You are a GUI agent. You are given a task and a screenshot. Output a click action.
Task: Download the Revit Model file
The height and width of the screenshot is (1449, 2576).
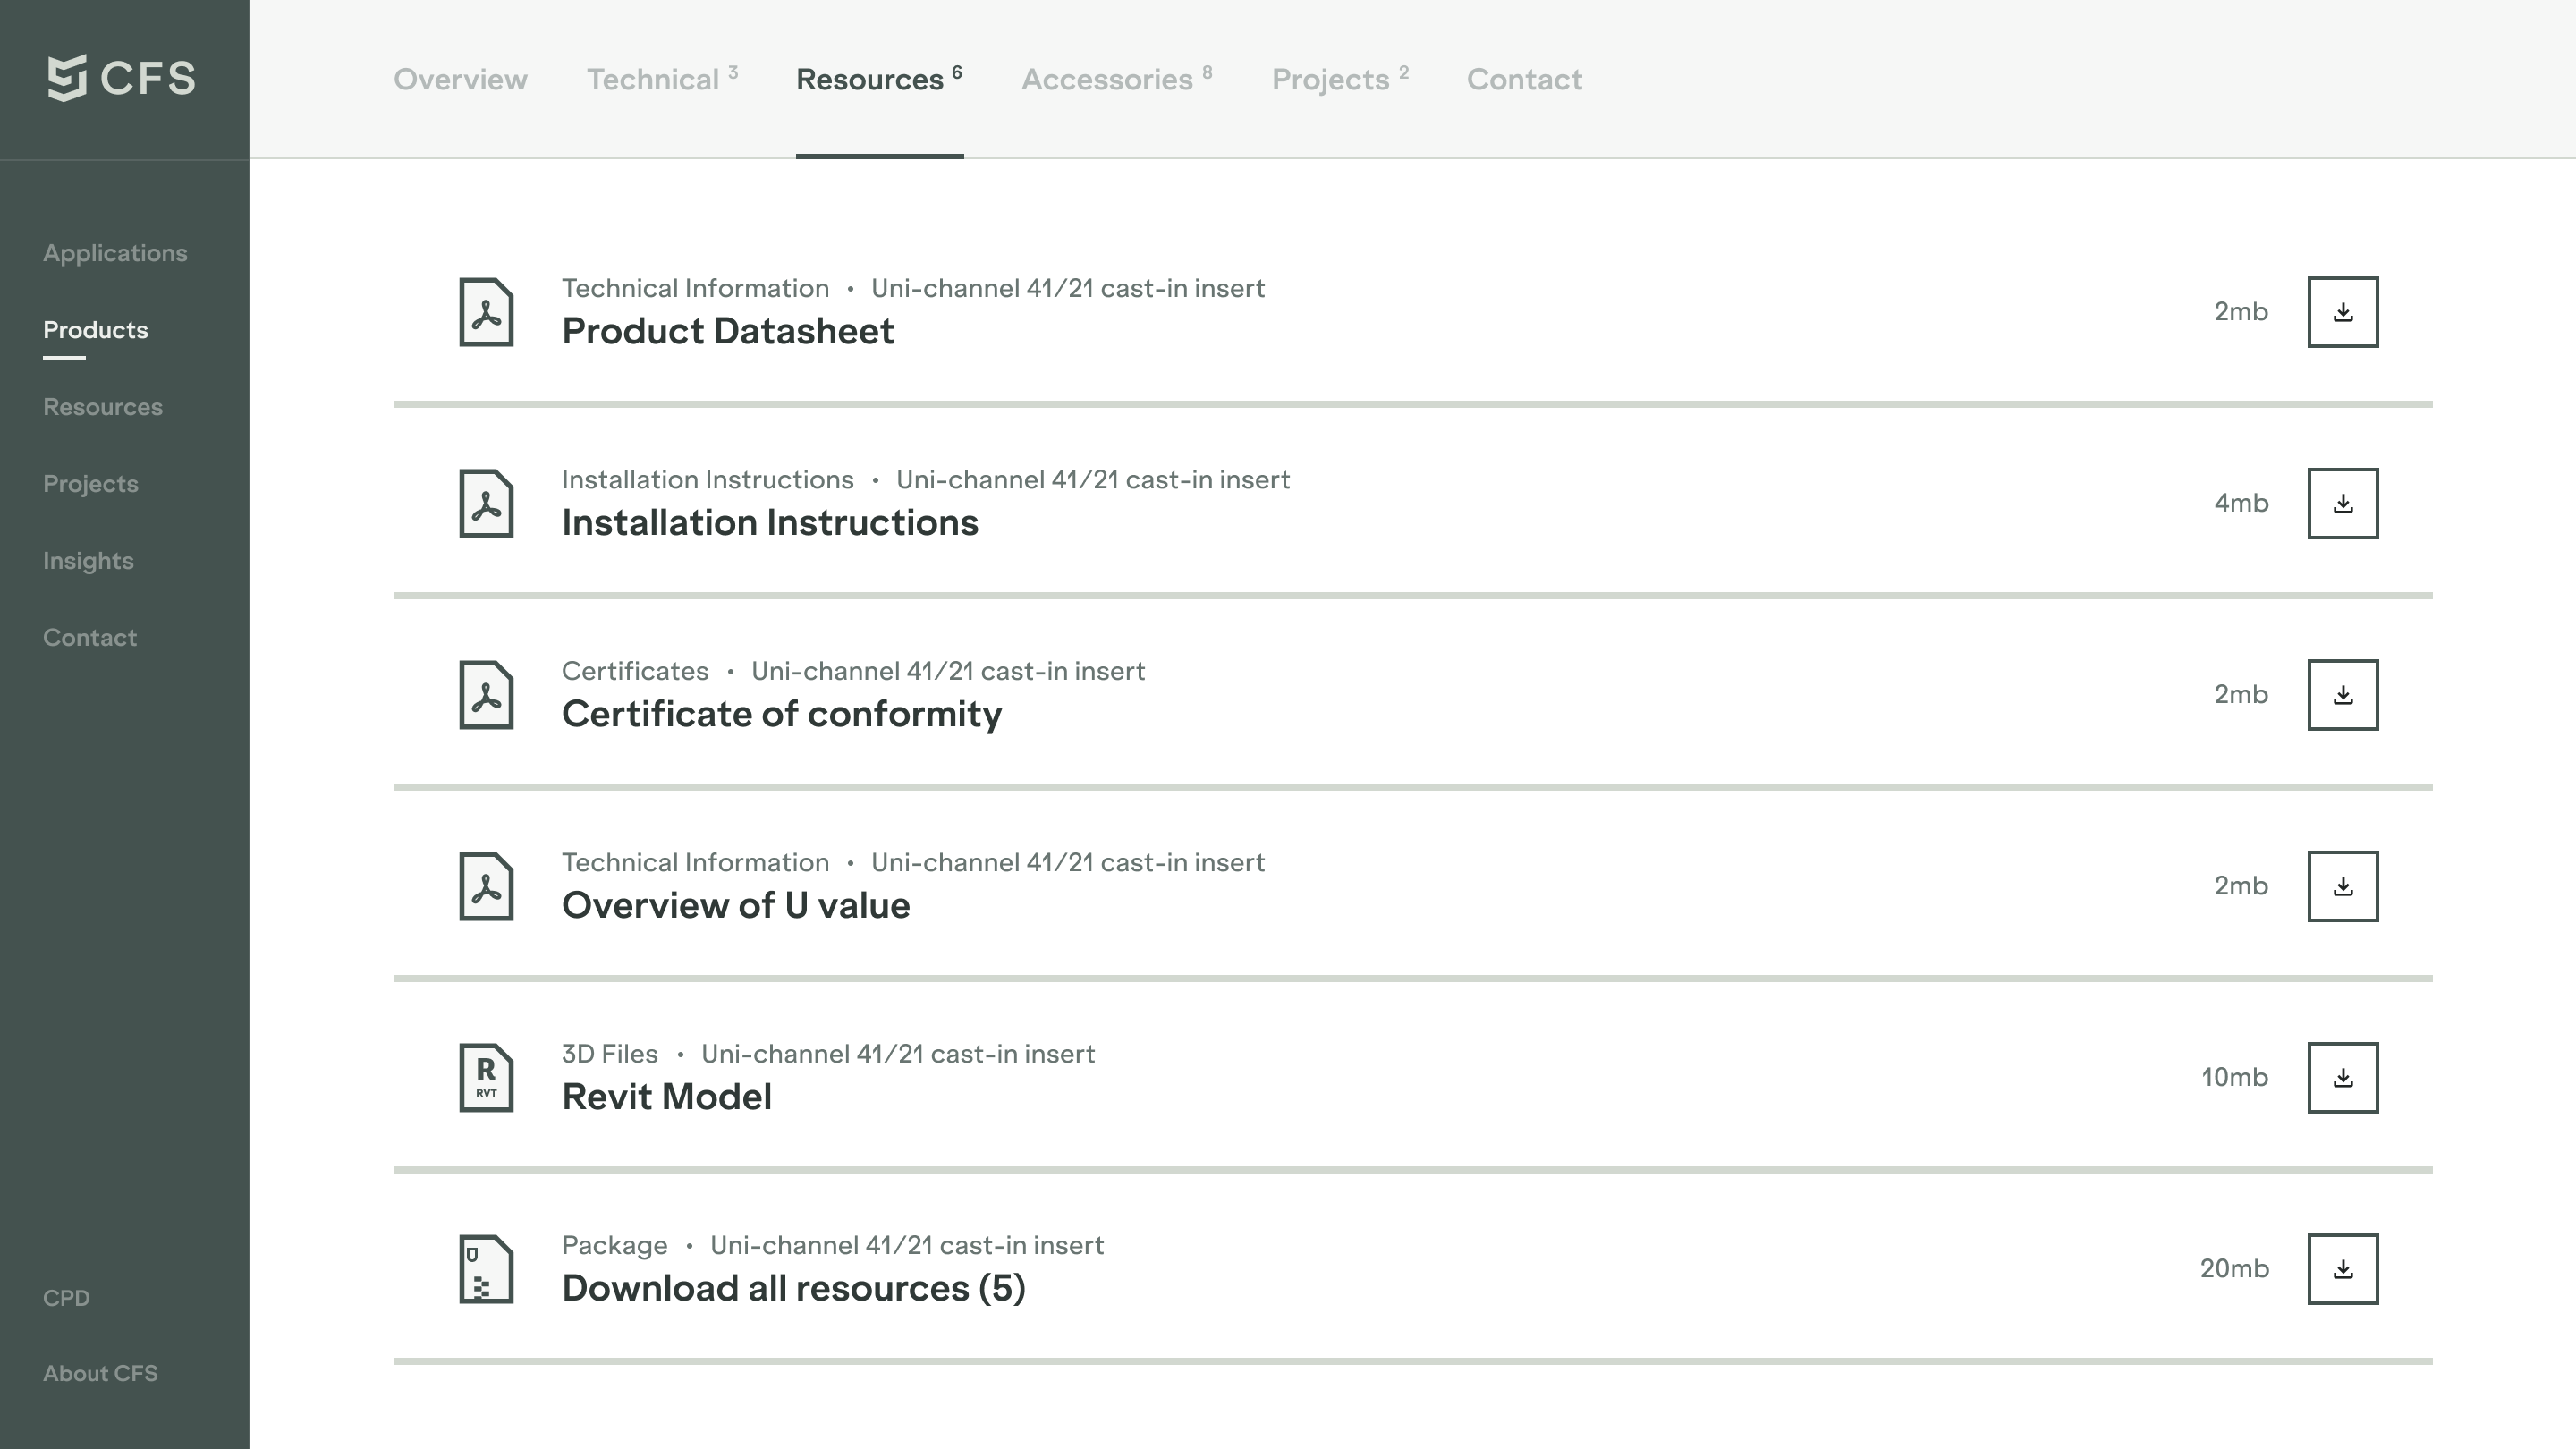[2342, 1078]
